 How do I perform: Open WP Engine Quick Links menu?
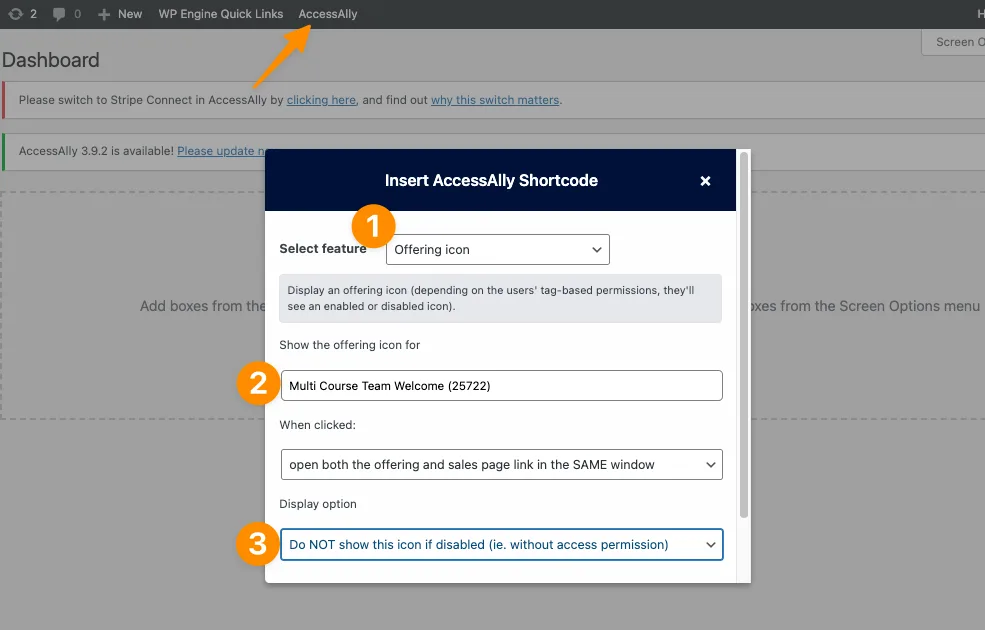(x=220, y=14)
